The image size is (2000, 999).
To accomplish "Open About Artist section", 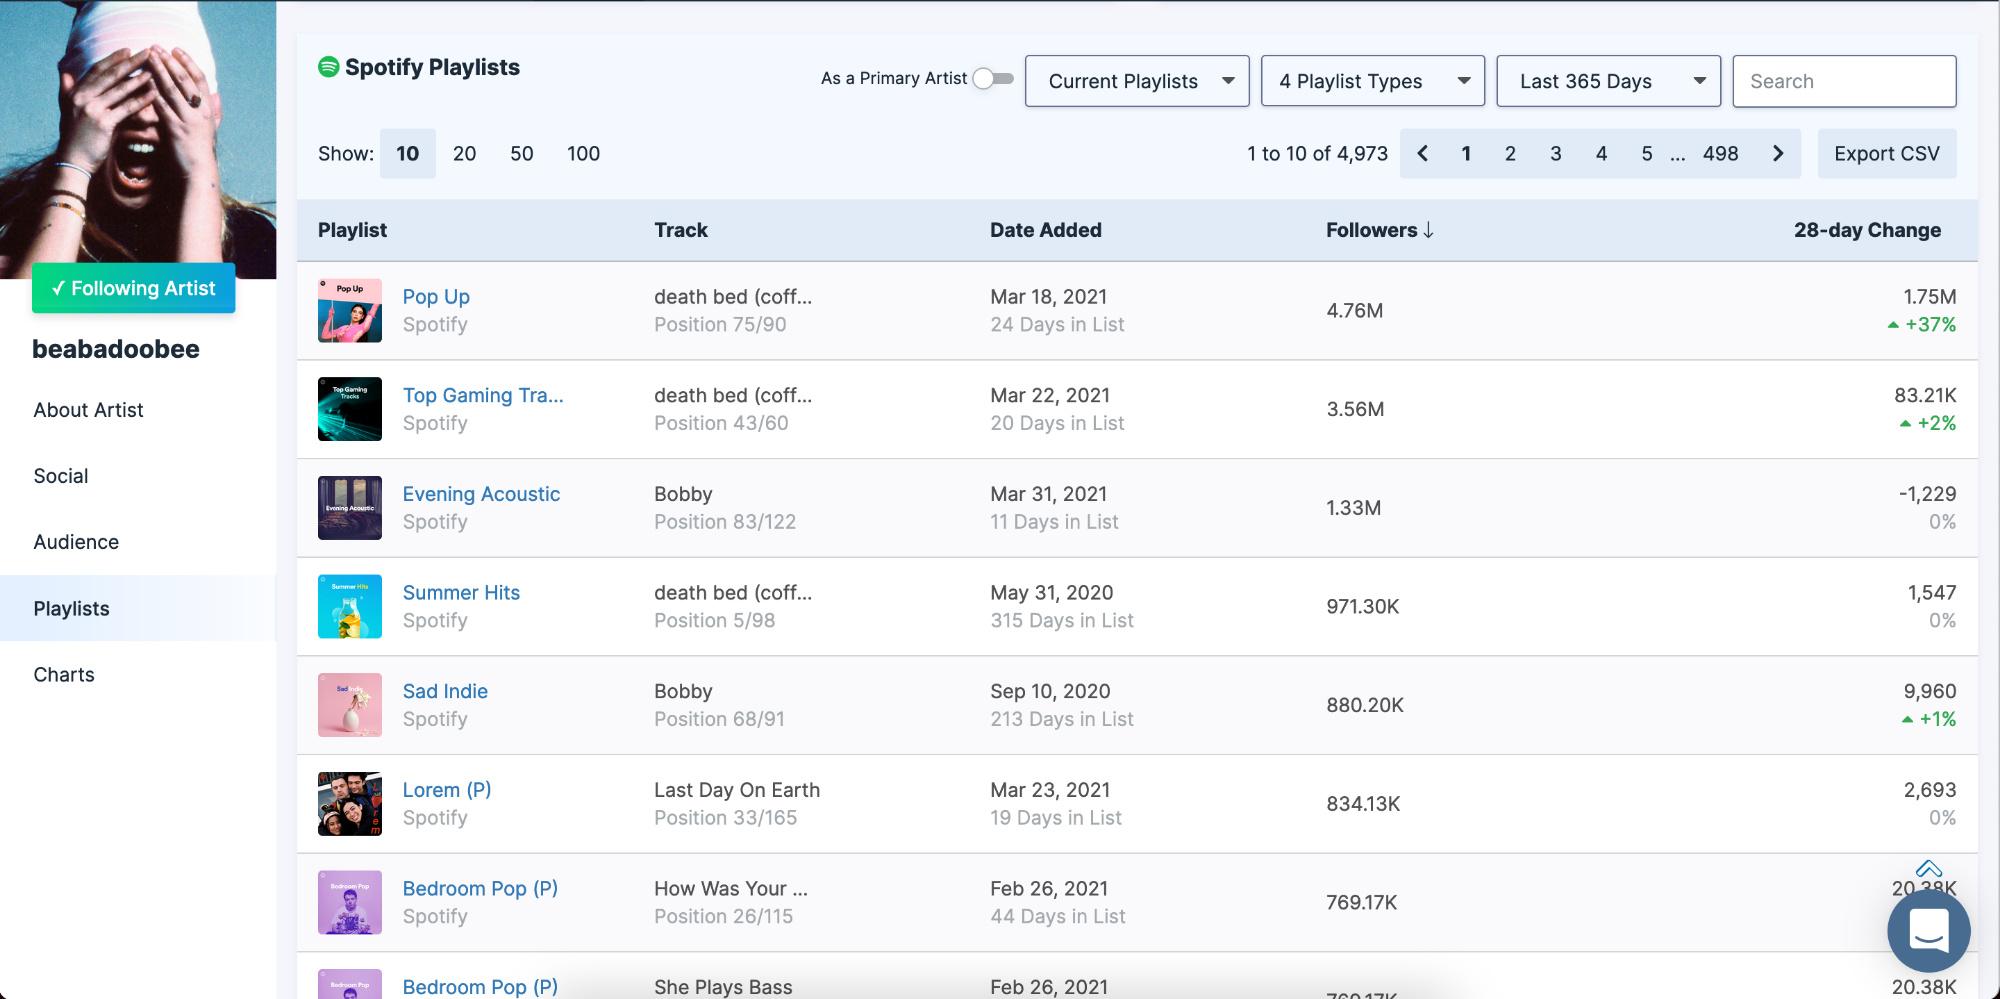I will [x=88, y=410].
